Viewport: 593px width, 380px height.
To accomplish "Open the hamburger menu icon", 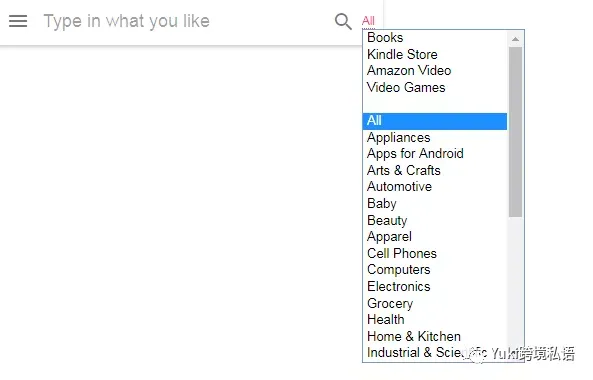I will tap(18, 21).
